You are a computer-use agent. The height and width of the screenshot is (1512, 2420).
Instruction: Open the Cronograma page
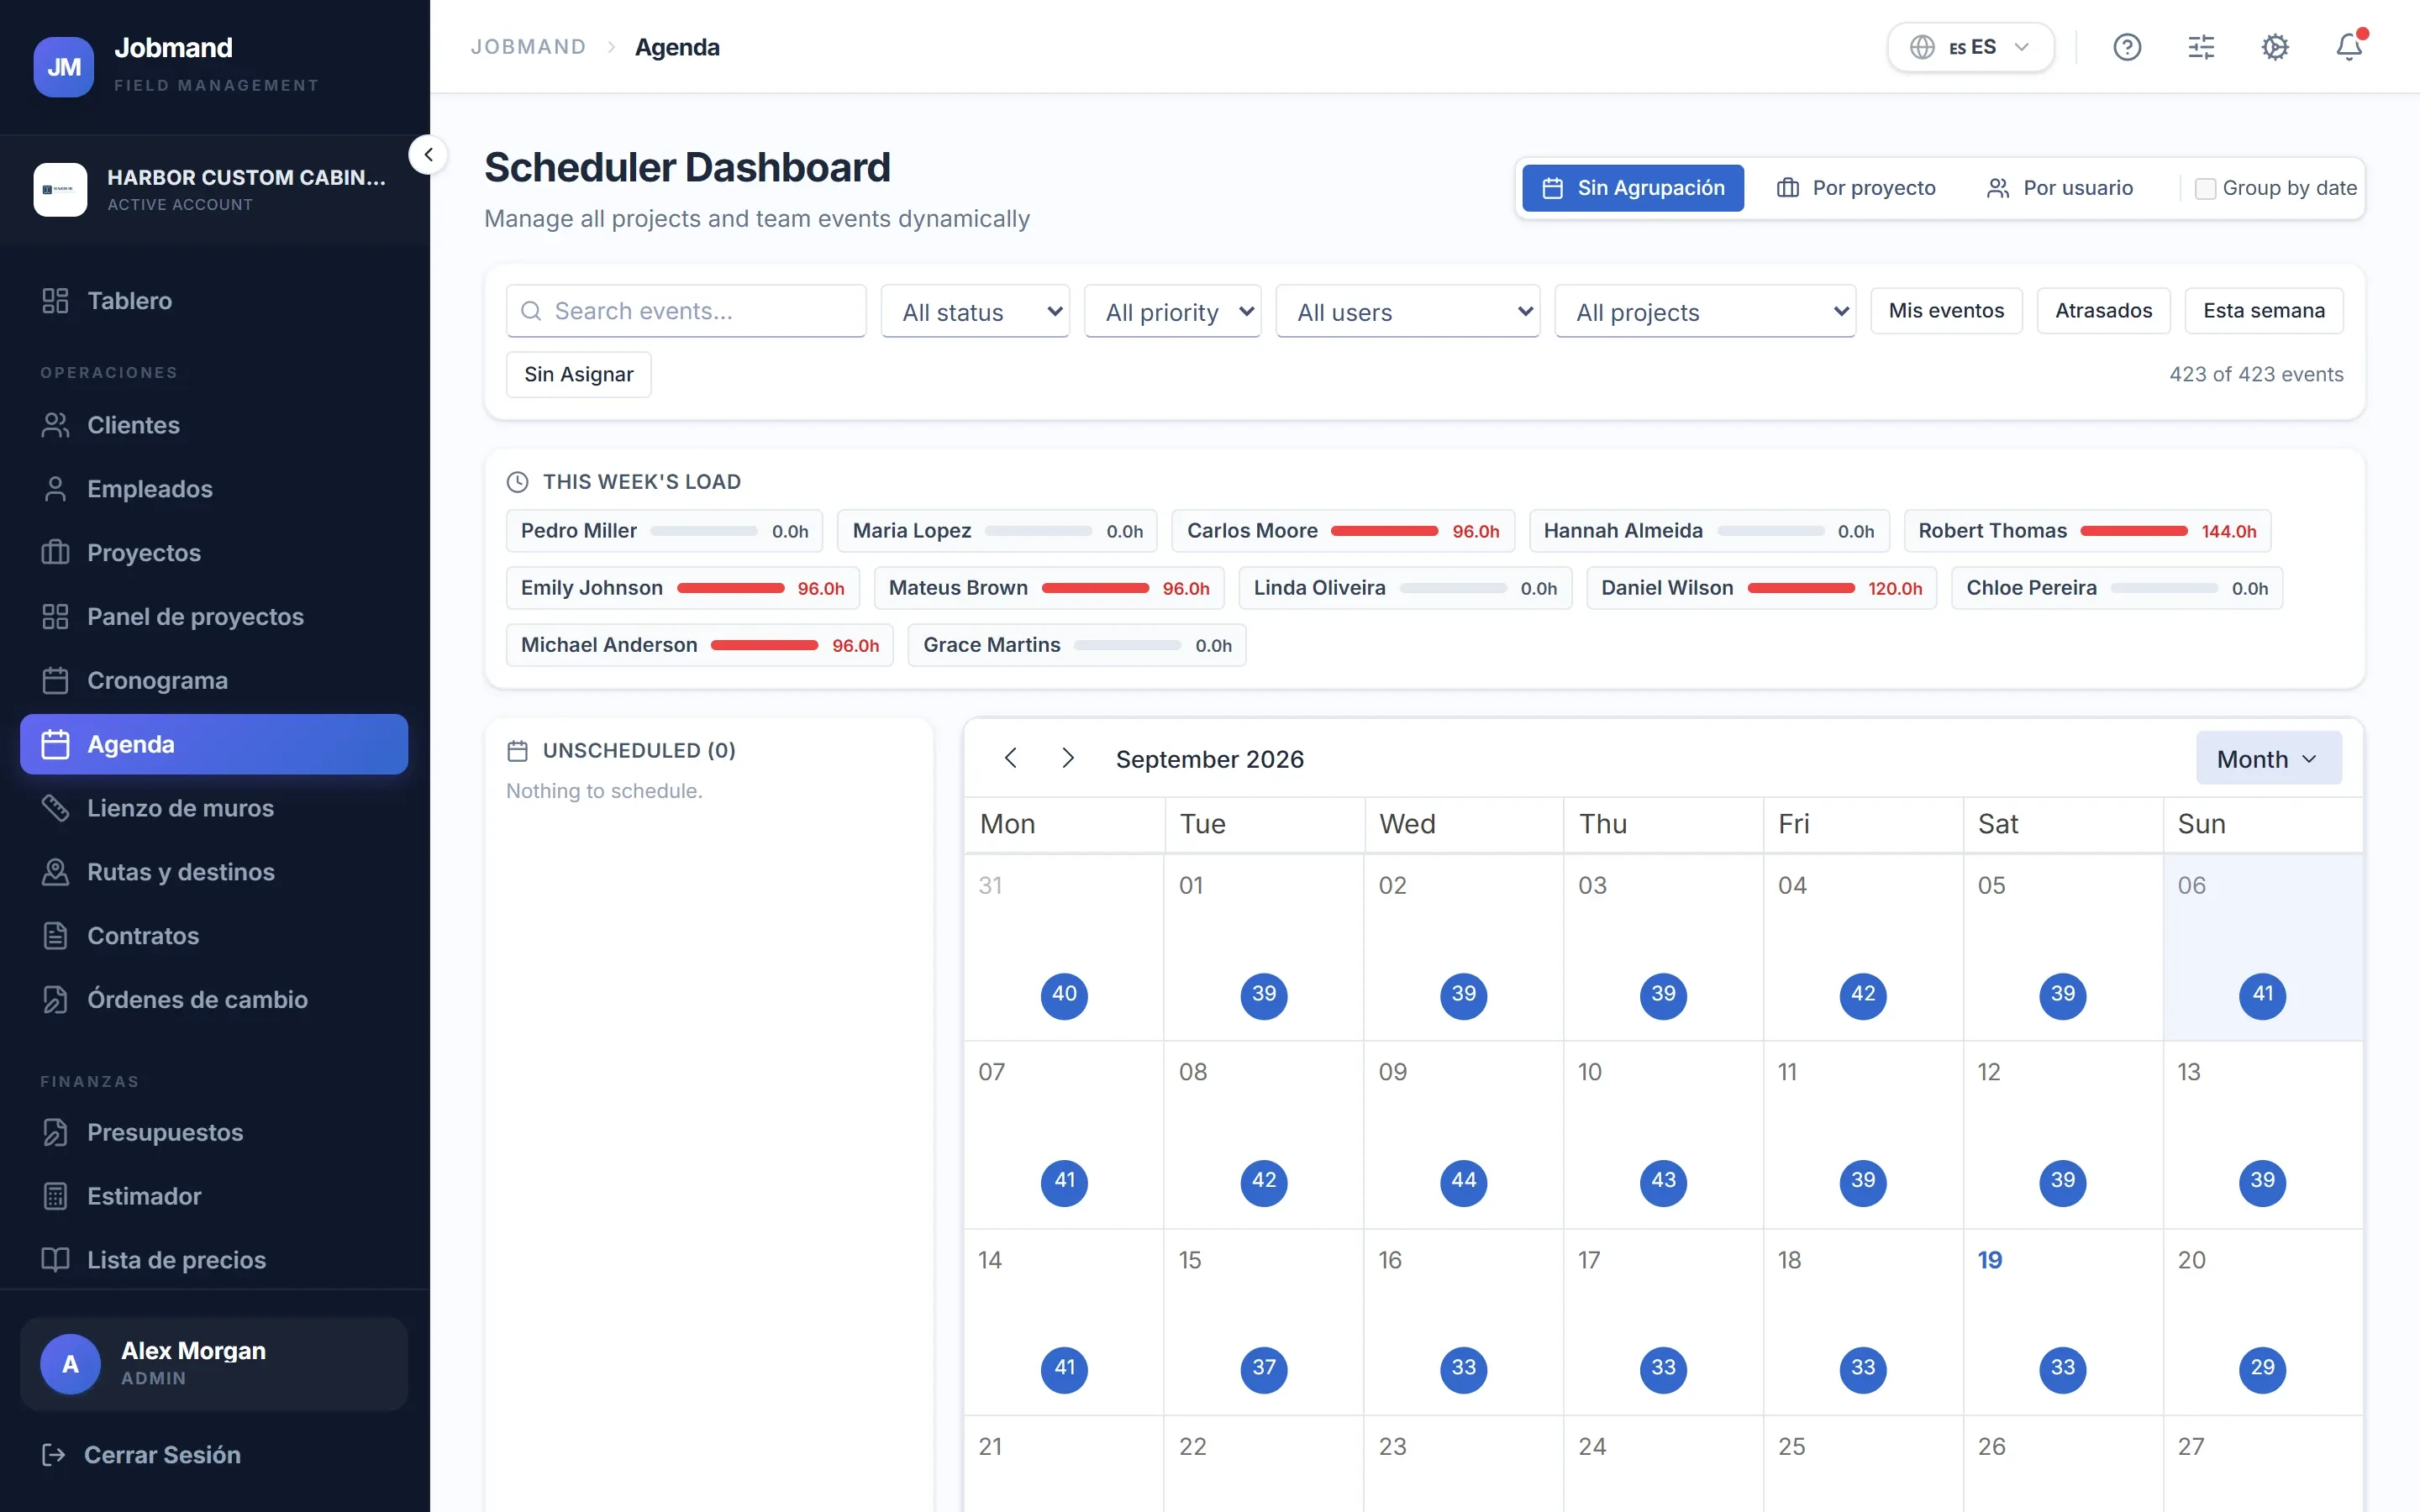pos(214,681)
